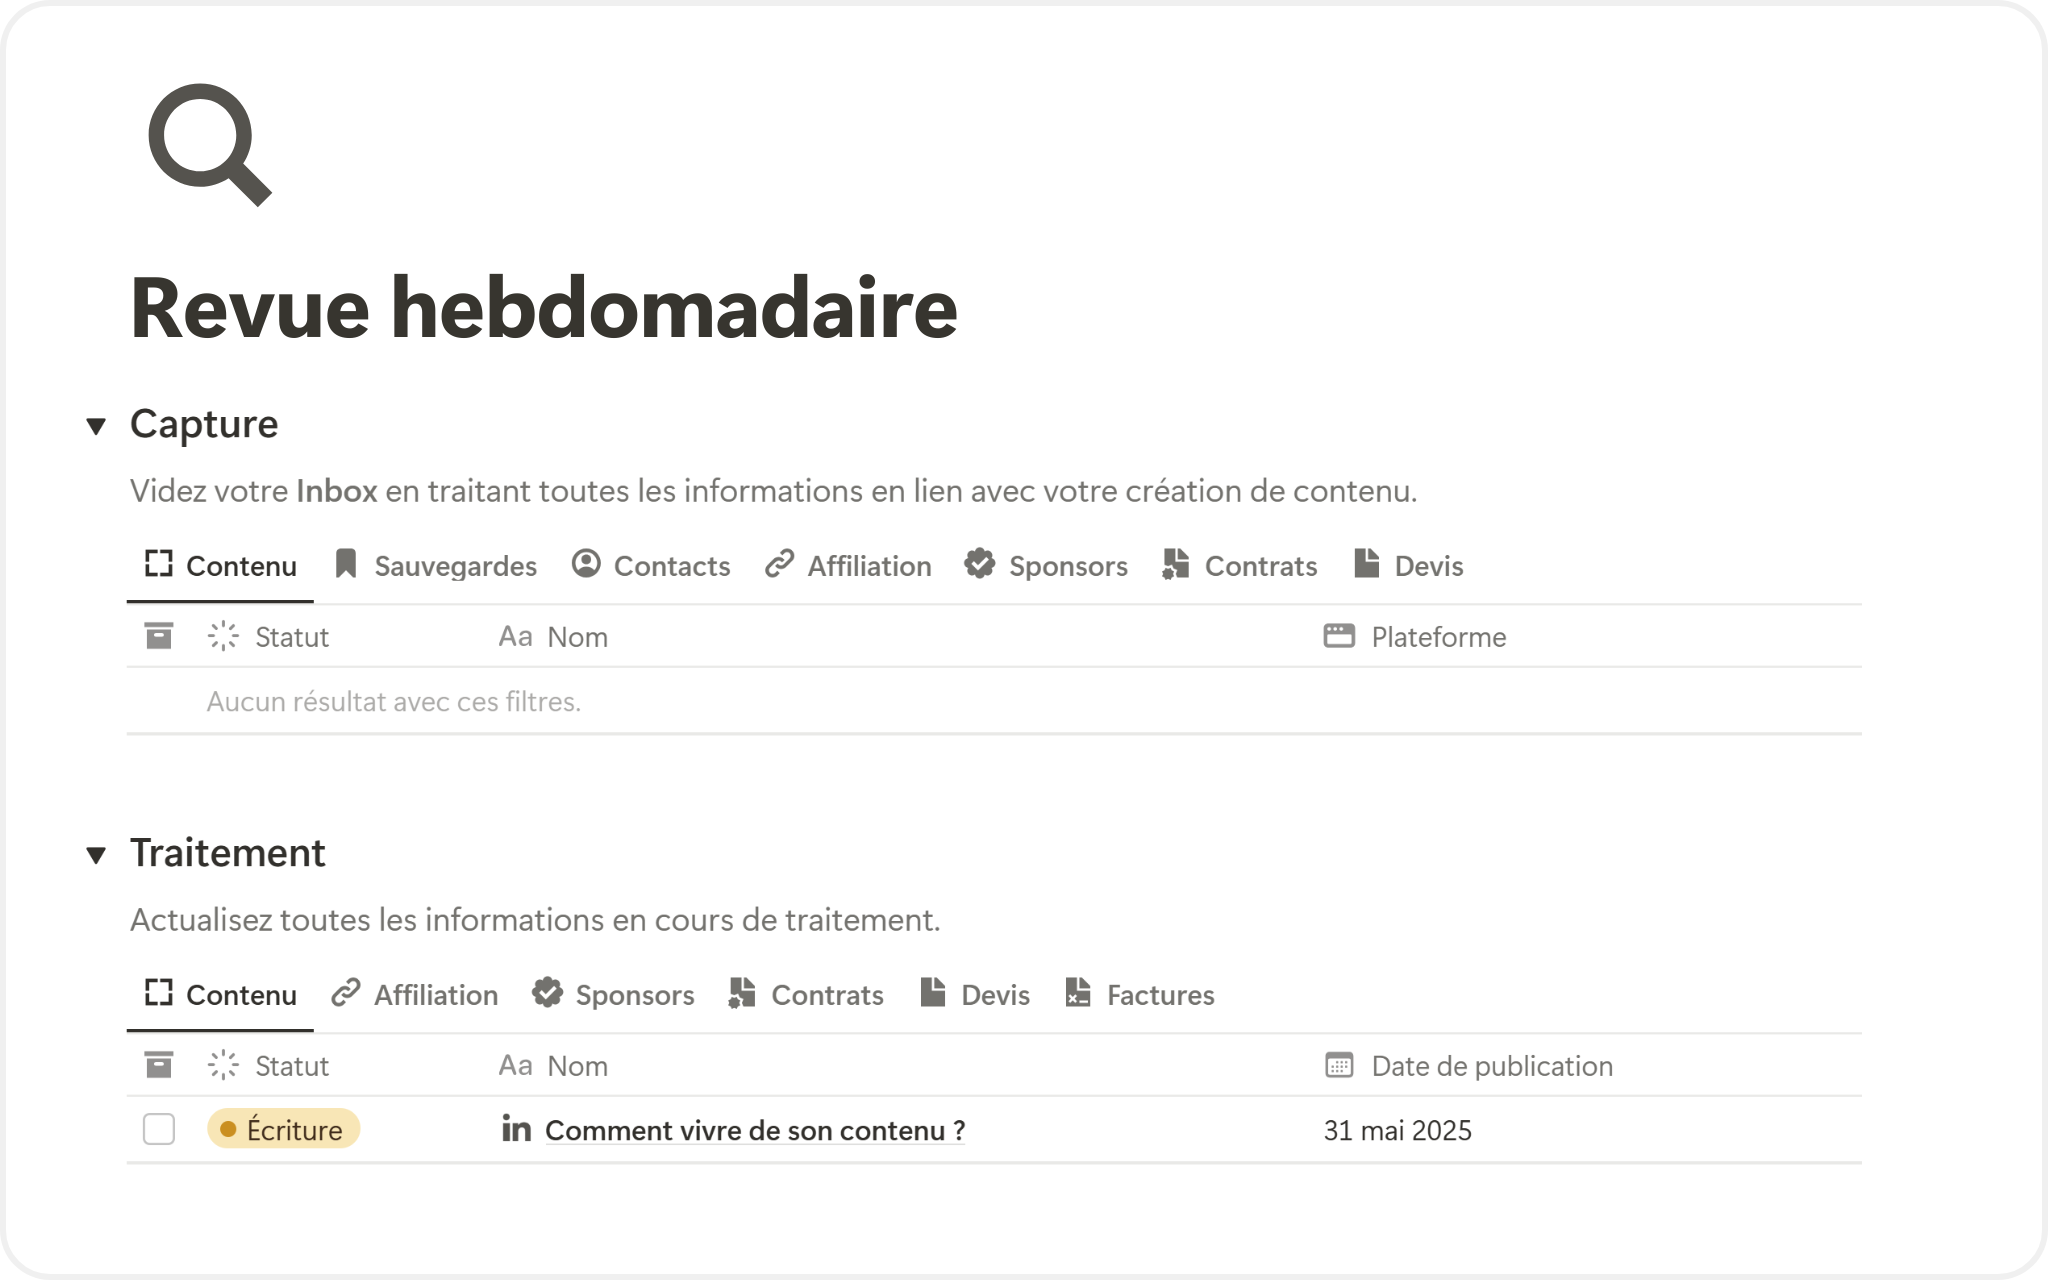Click the Statut spinner icon in Traitement table

223,1065
